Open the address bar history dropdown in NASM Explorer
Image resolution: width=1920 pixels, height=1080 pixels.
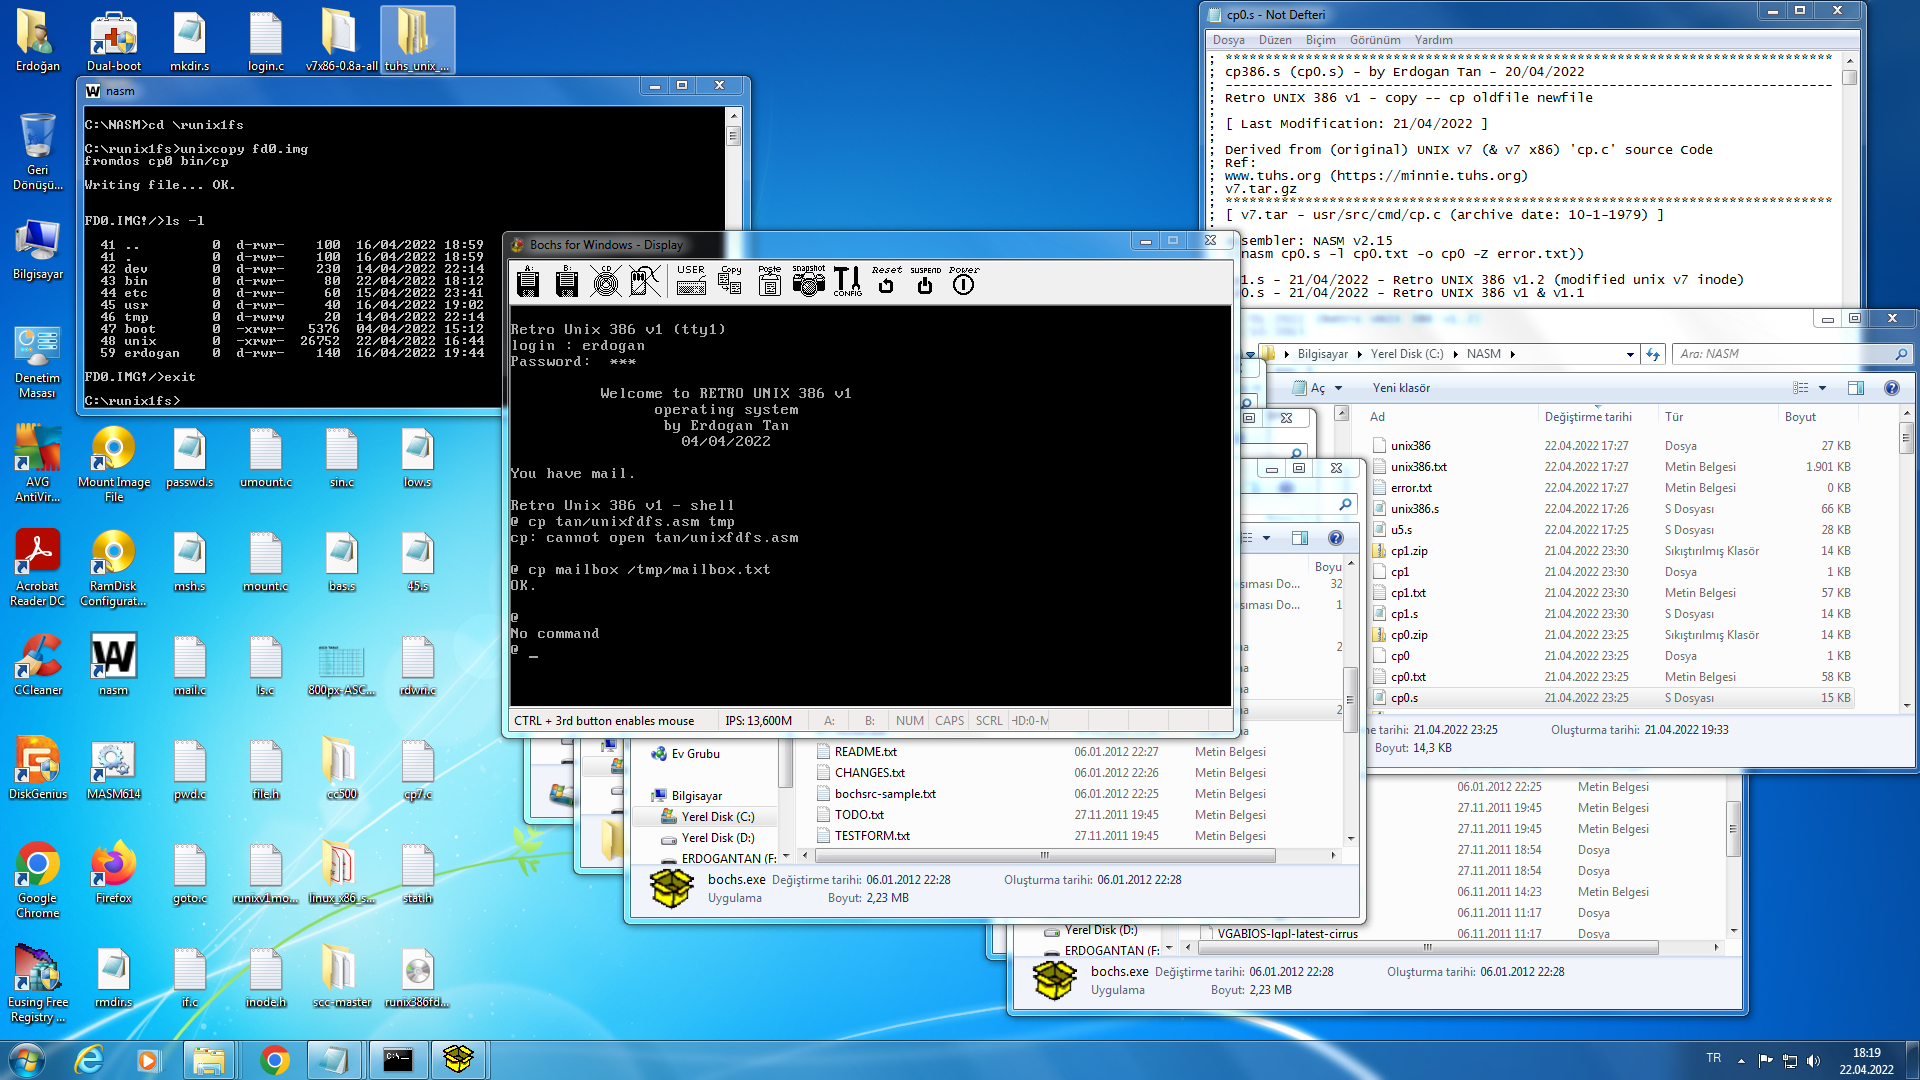click(x=1630, y=354)
